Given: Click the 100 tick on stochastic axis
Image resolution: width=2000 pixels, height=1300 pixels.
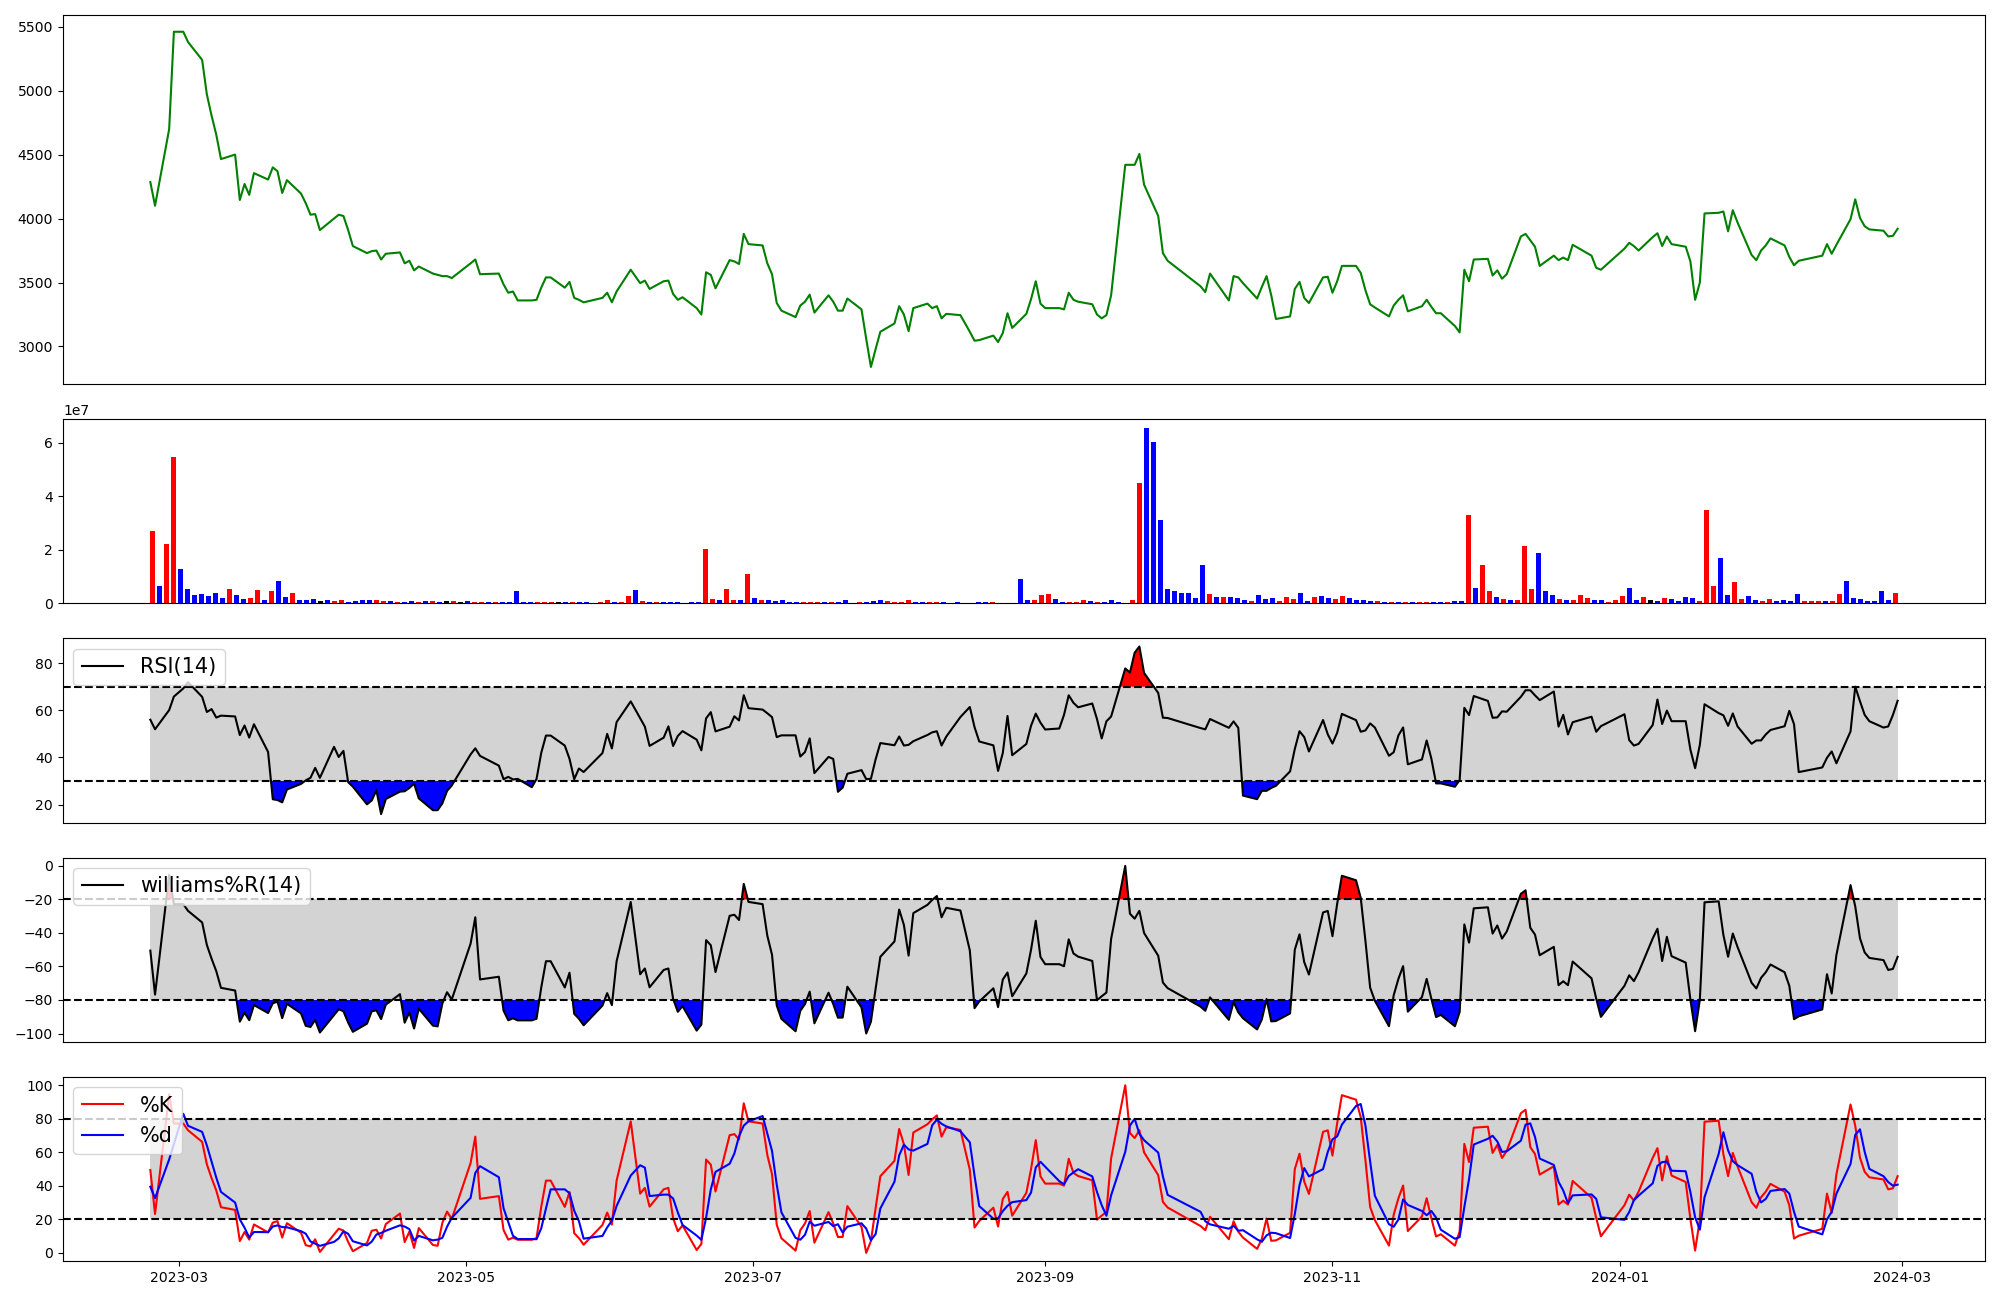Looking at the screenshot, I should tap(40, 1086).
